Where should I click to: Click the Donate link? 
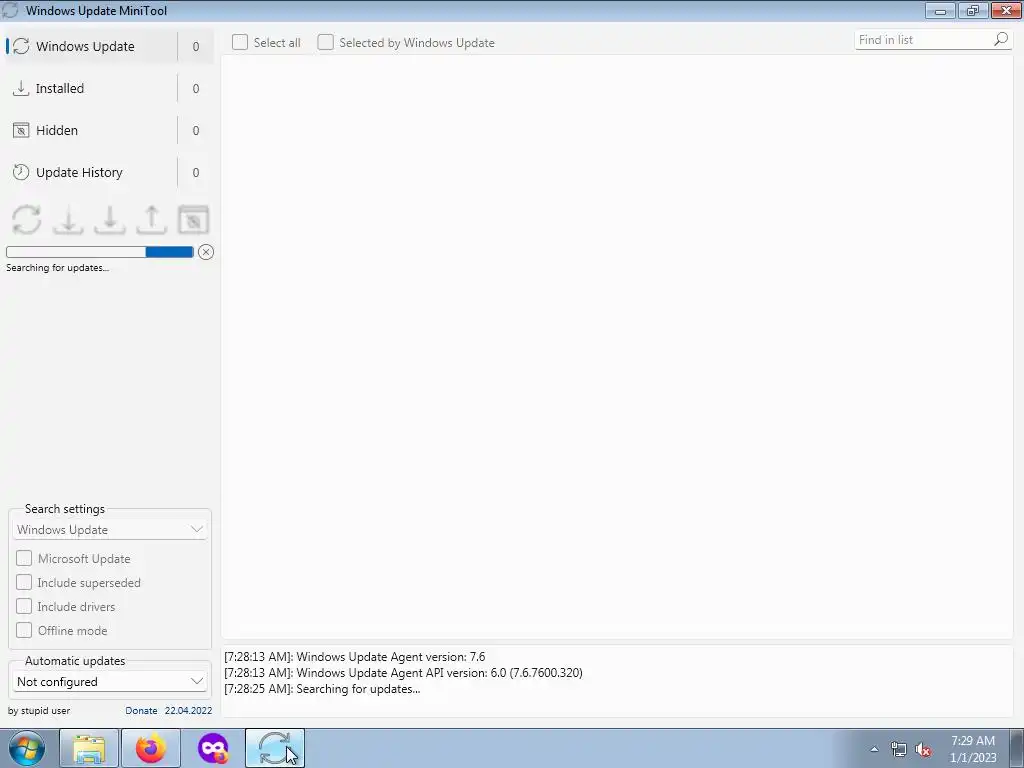[x=141, y=711]
